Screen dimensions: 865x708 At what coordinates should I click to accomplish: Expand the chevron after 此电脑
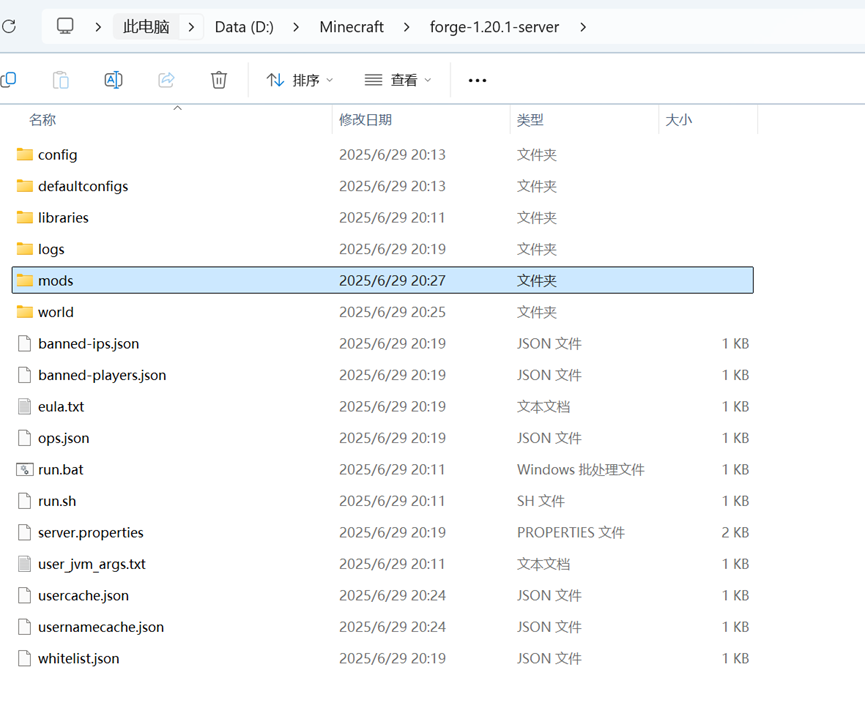(x=191, y=27)
